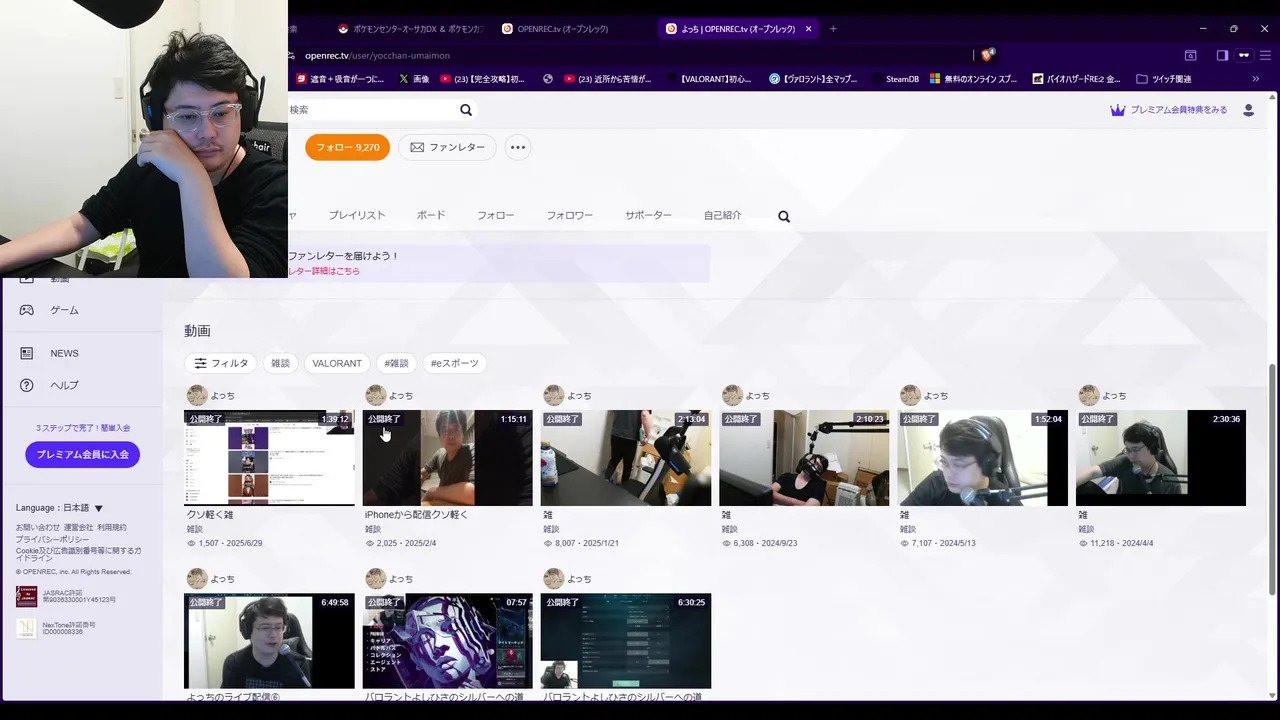Select the VALORANT filter chip

click(337, 363)
